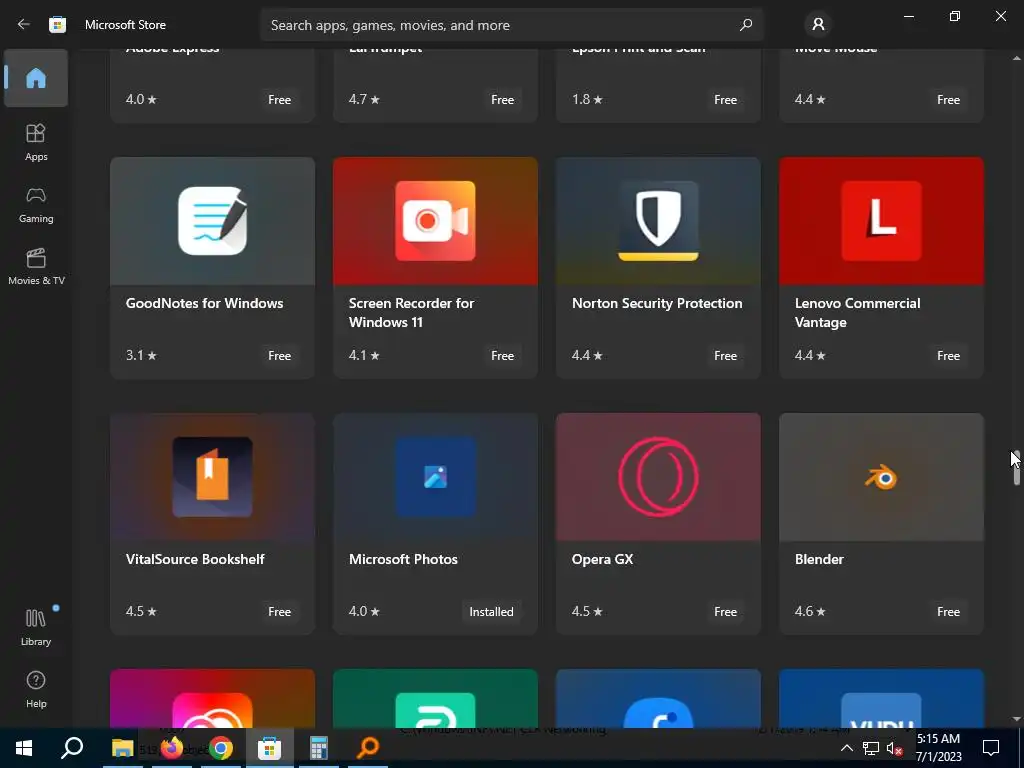Click the Microsoft Store logo icon

click(x=57, y=25)
